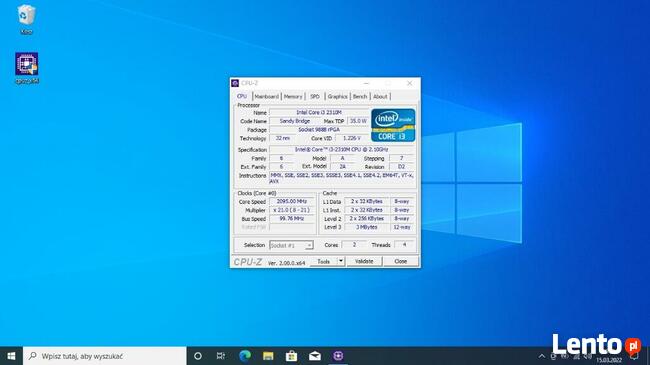
Task: Open the Mail app from taskbar
Action: 315,356
